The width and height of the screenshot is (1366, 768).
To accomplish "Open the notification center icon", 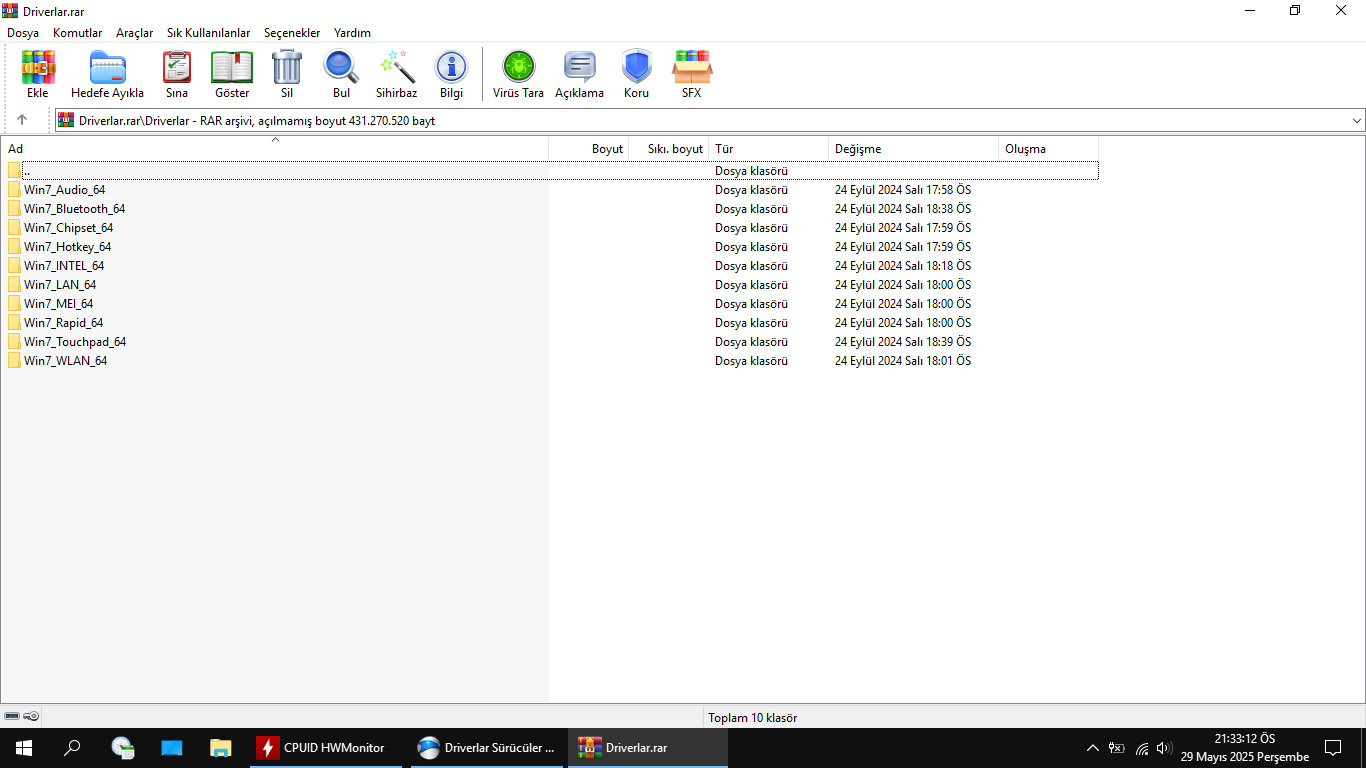I will coord(1333,748).
